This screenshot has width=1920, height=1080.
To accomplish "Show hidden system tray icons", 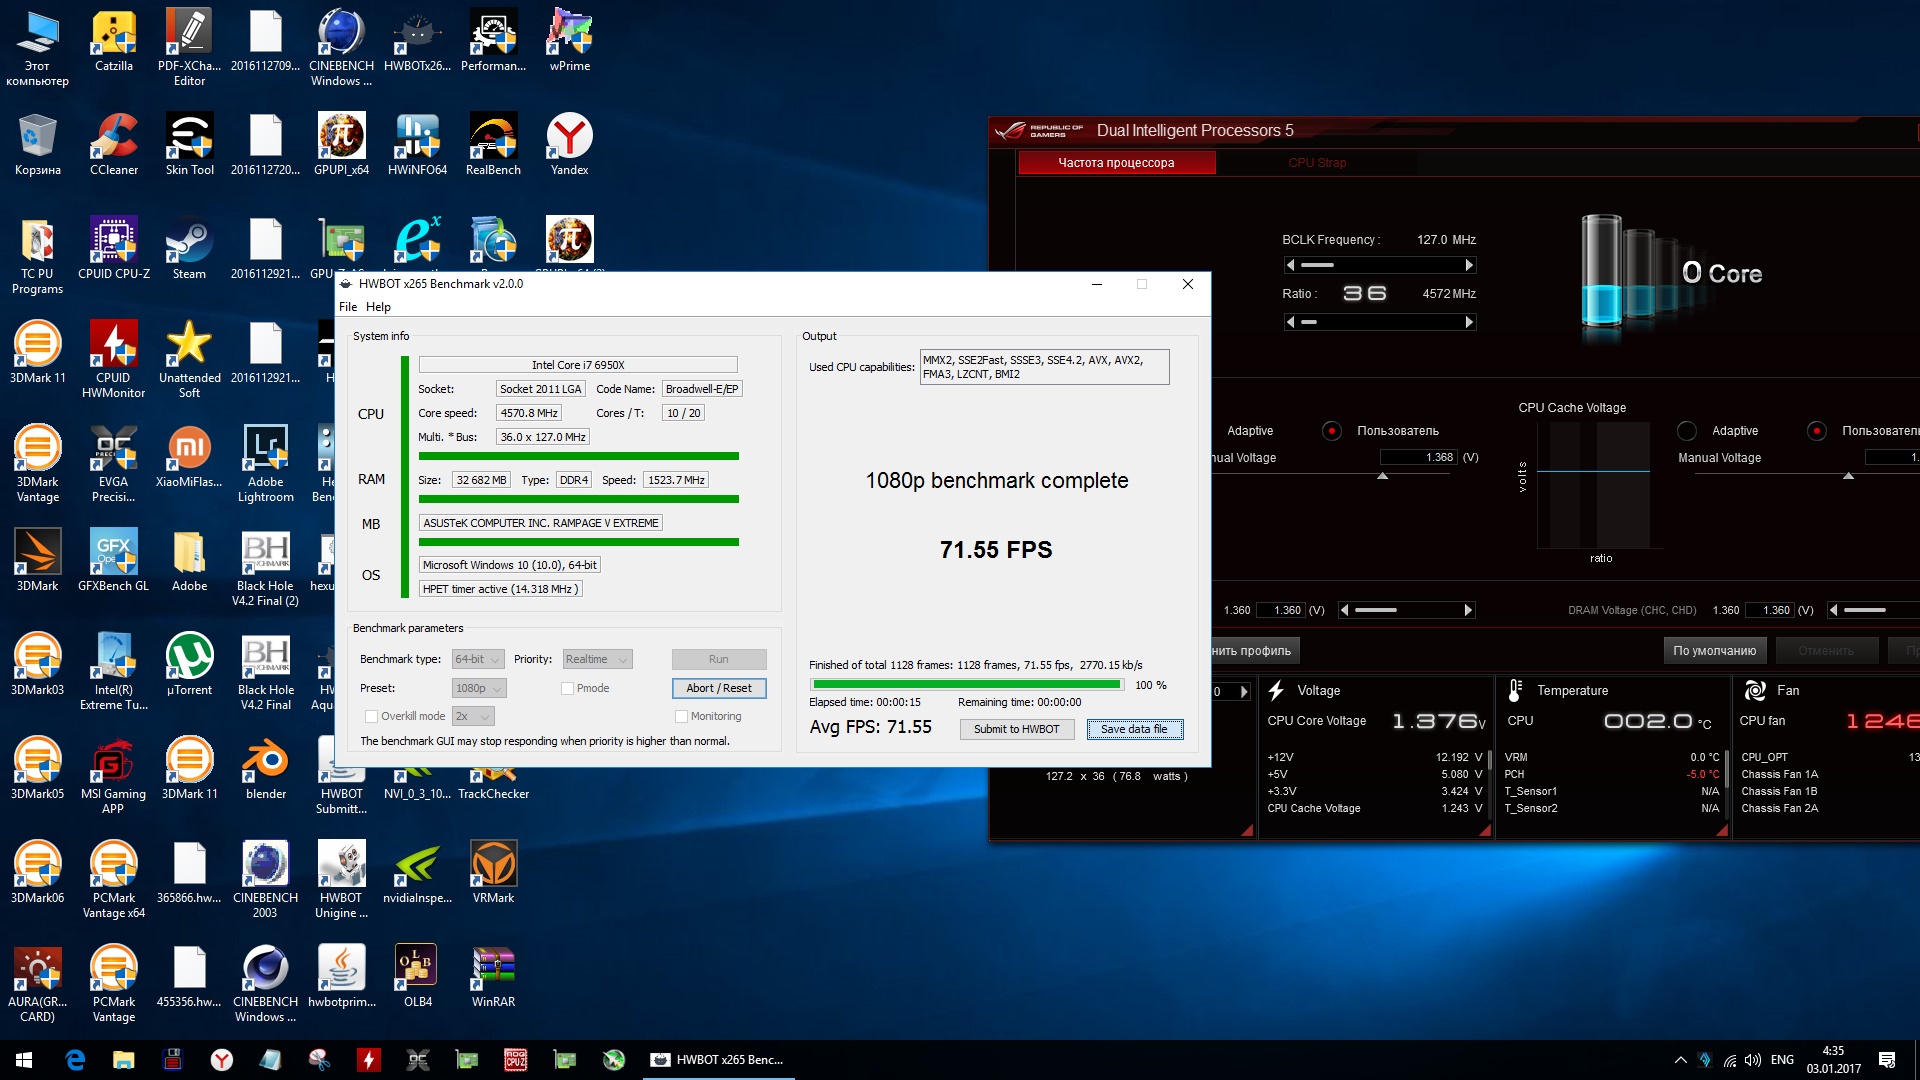I will [x=1681, y=1060].
